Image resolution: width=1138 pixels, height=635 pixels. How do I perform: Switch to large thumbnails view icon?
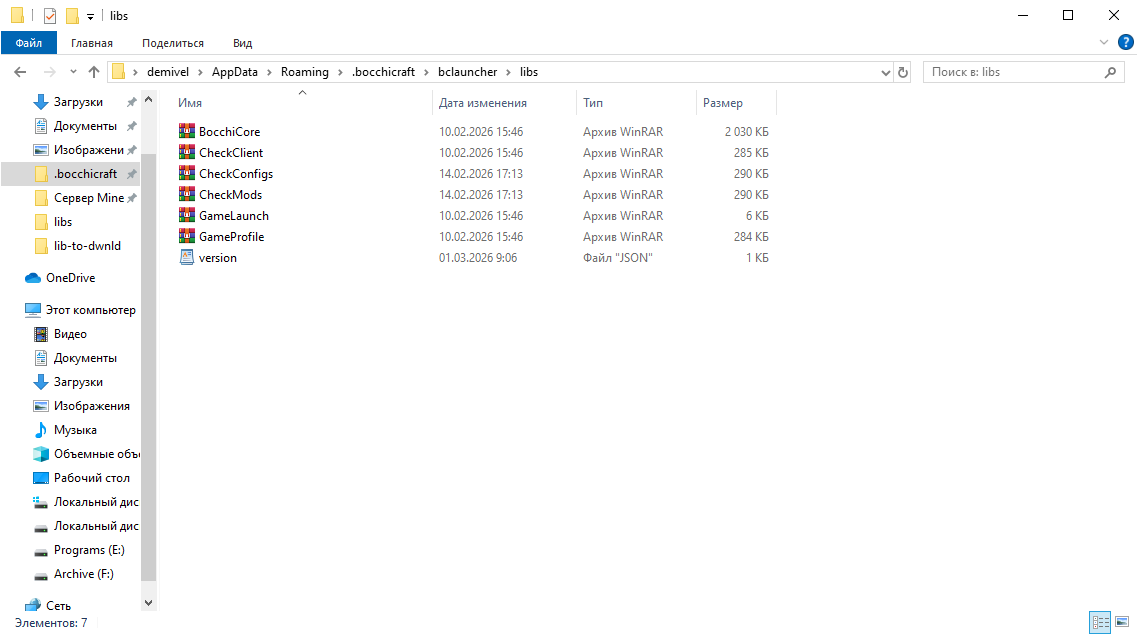click(1122, 622)
